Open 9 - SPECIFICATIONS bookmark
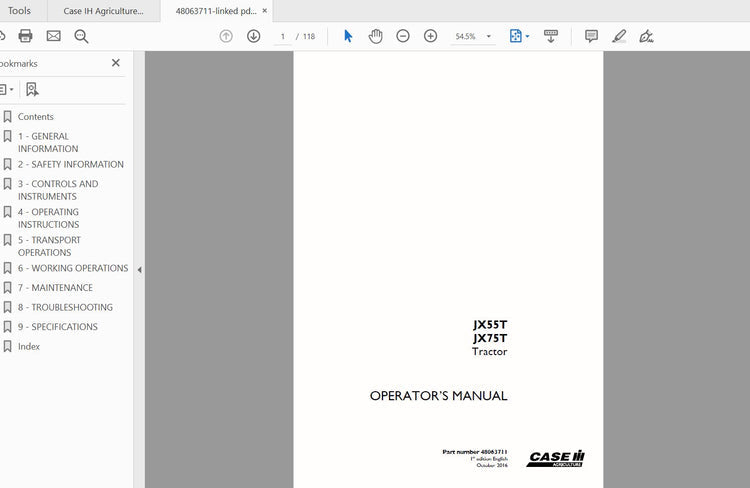 click(57, 327)
